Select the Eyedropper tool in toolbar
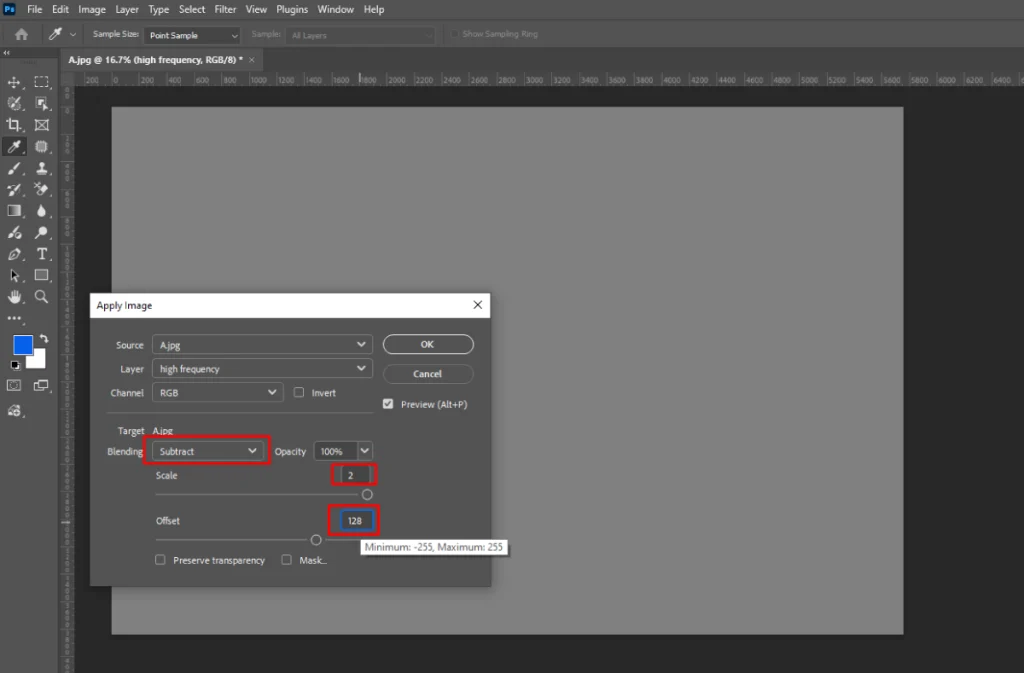This screenshot has height=673, width=1024. (14, 146)
